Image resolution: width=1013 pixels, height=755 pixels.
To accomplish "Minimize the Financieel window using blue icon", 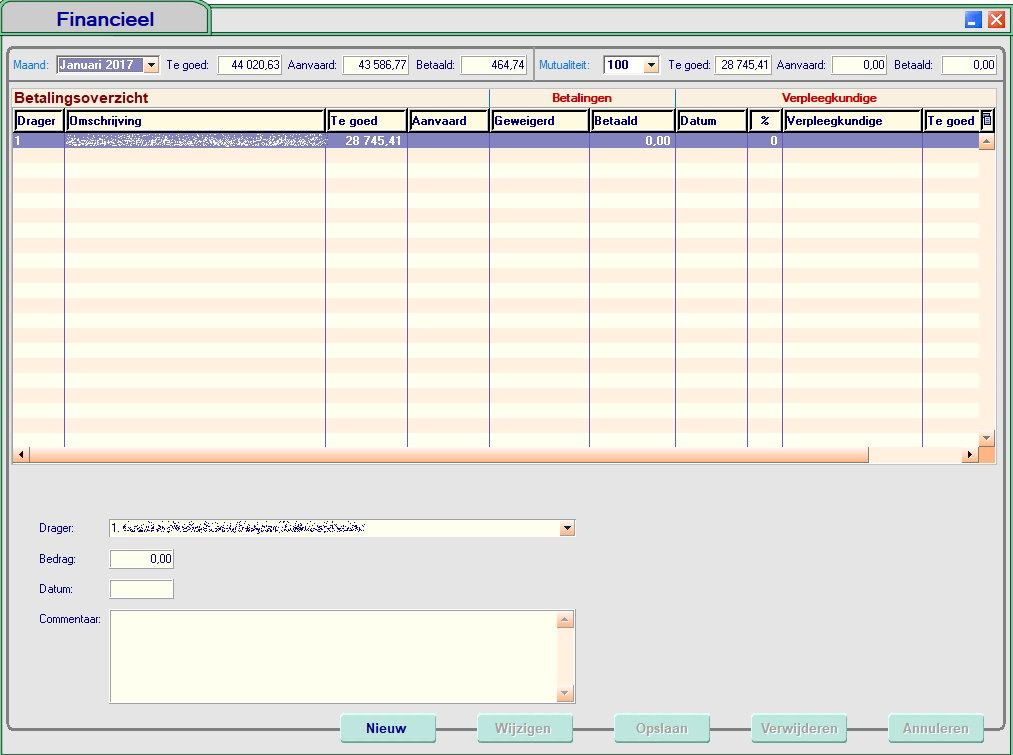I will [973, 19].
